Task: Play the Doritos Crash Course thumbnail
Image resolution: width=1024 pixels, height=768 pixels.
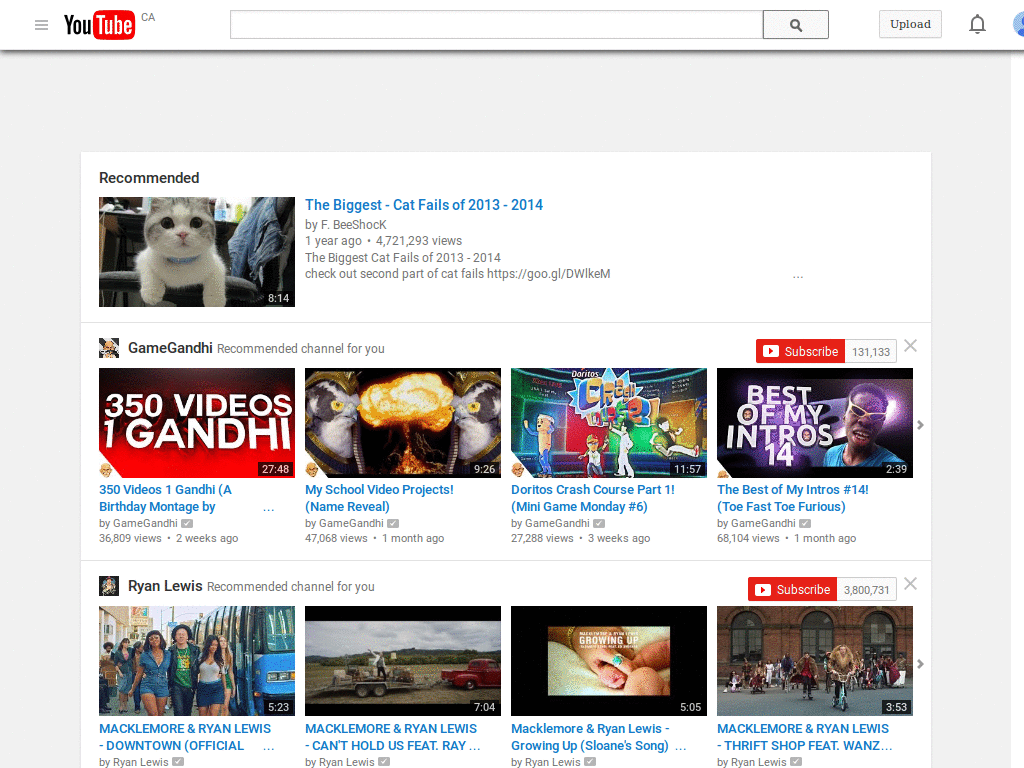Action: pos(609,423)
